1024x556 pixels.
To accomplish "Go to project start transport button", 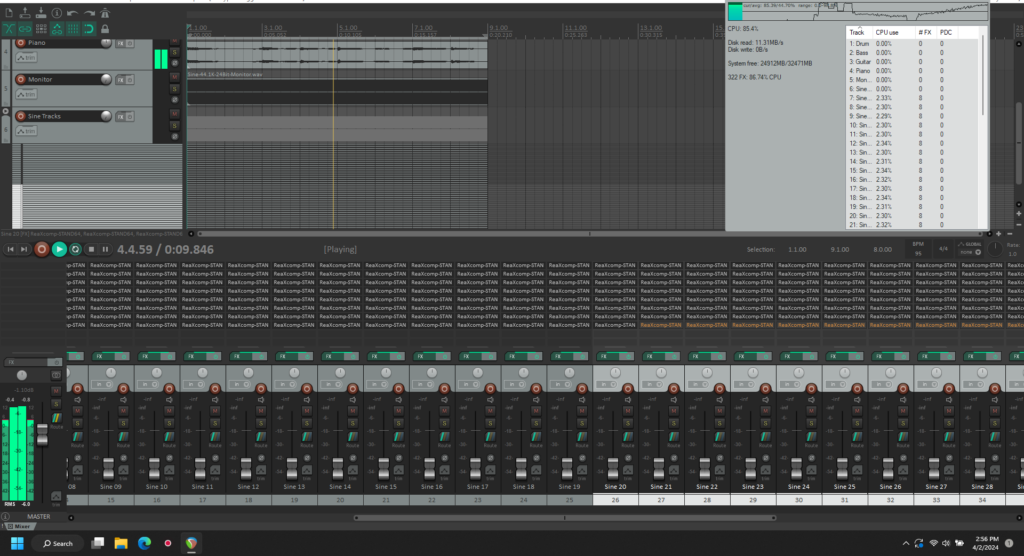I will click(x=10, y=249).
